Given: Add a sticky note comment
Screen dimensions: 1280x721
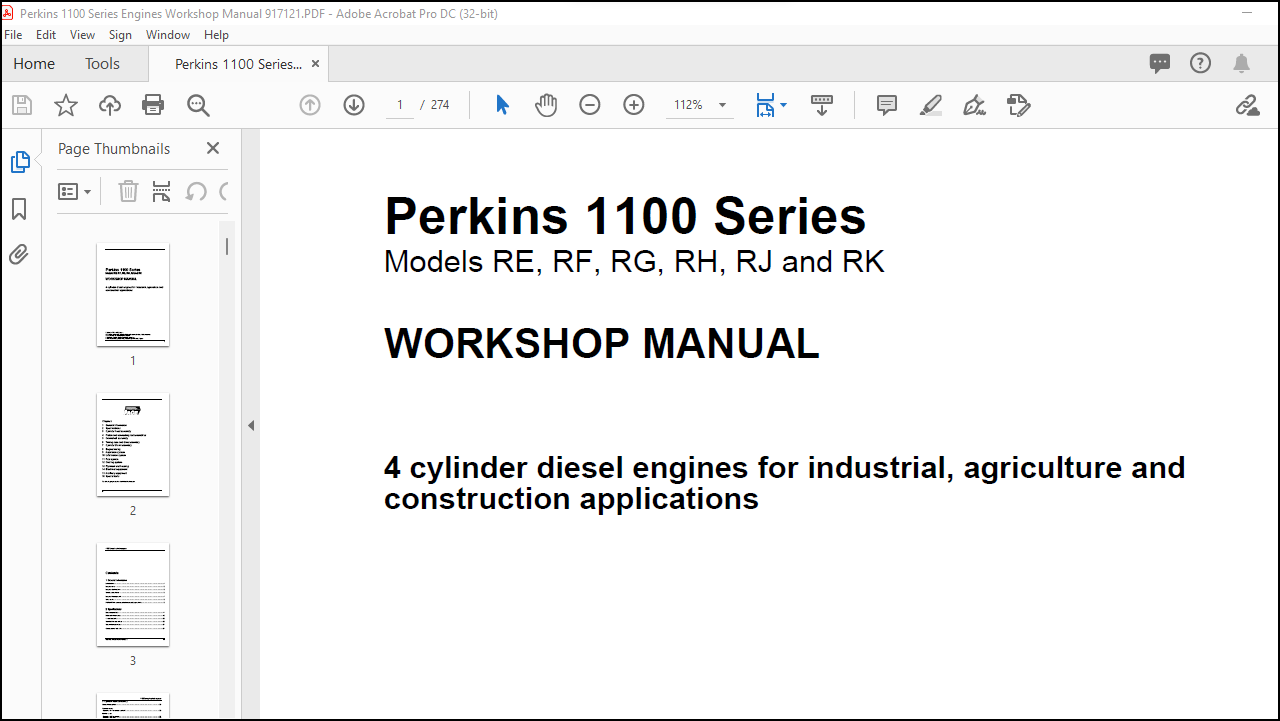Looking at the screenshot, I should pyautogui.click(x=887, y=105).
